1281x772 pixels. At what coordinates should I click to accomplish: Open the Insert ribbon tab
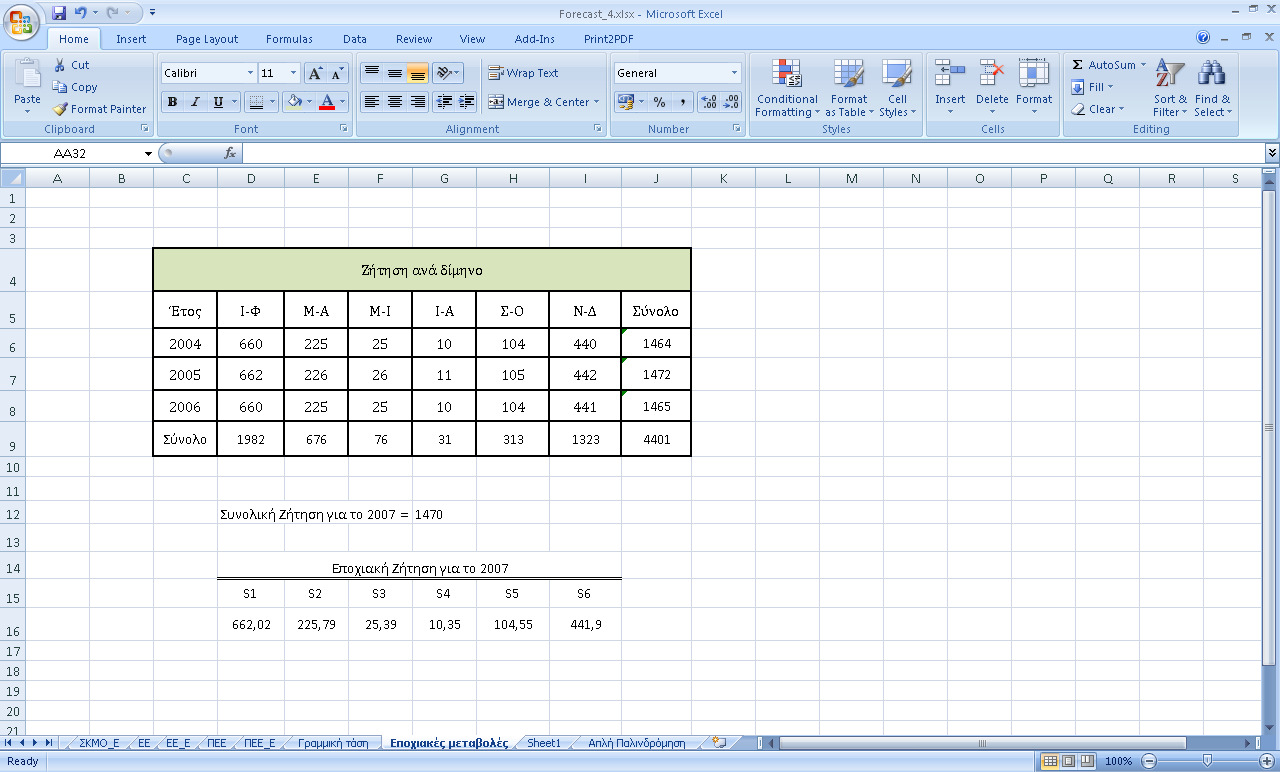click(131, 39)
